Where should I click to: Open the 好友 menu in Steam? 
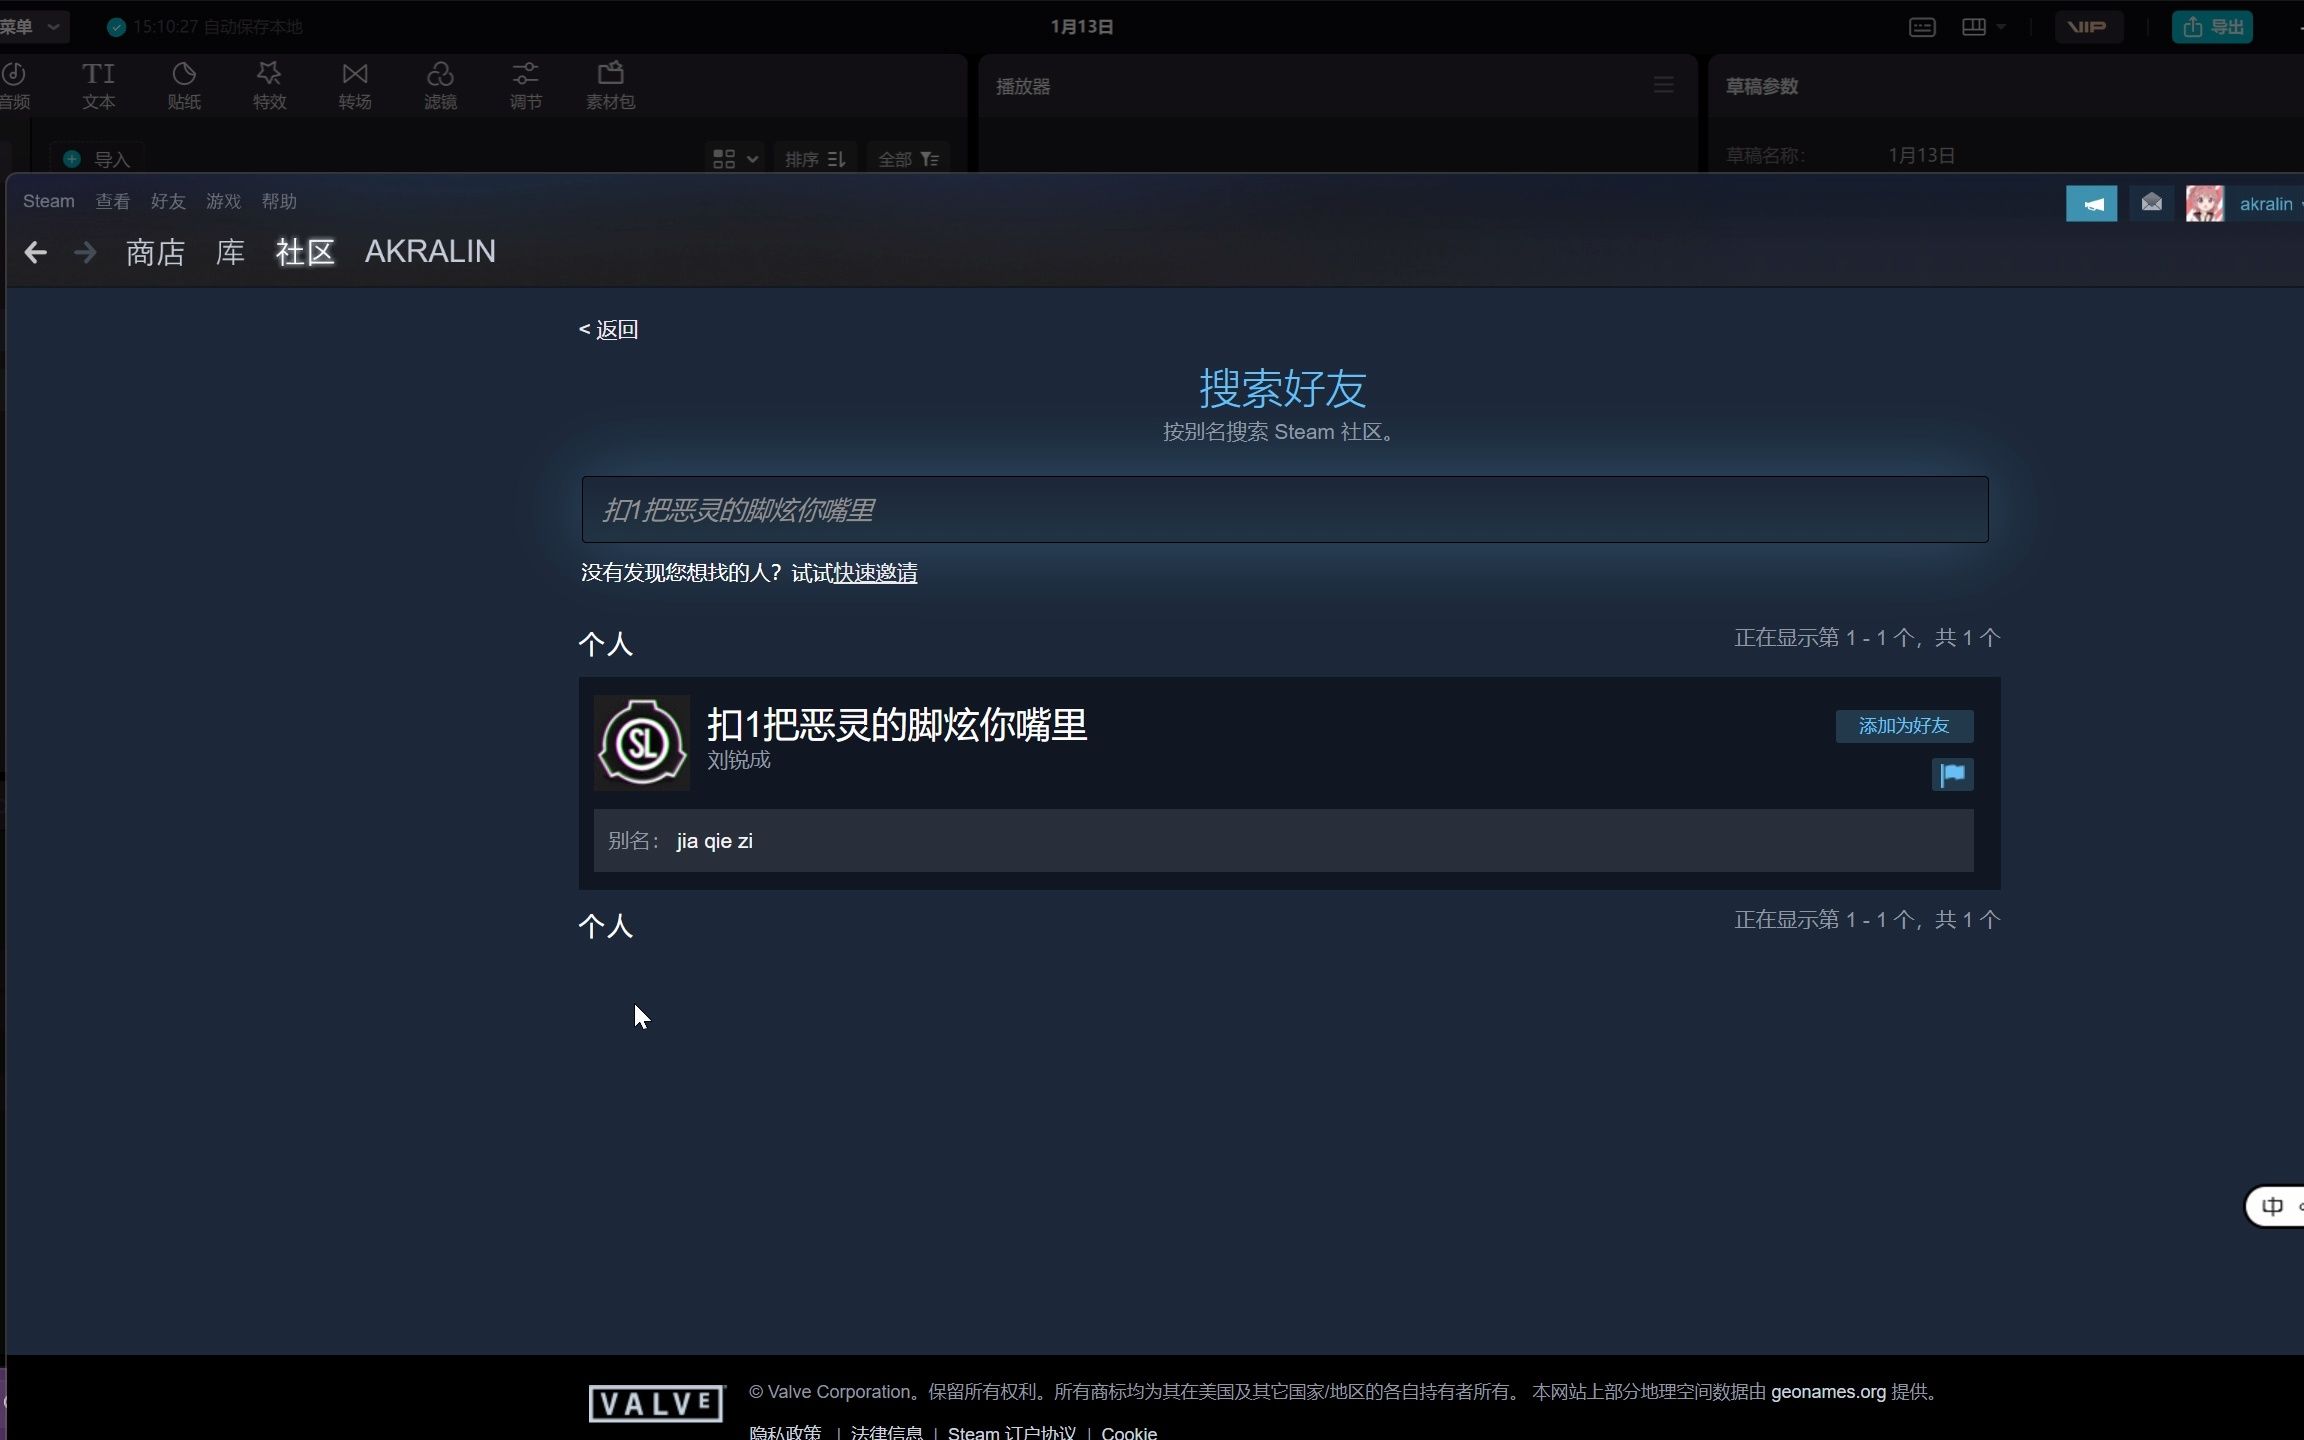[167, 201]
